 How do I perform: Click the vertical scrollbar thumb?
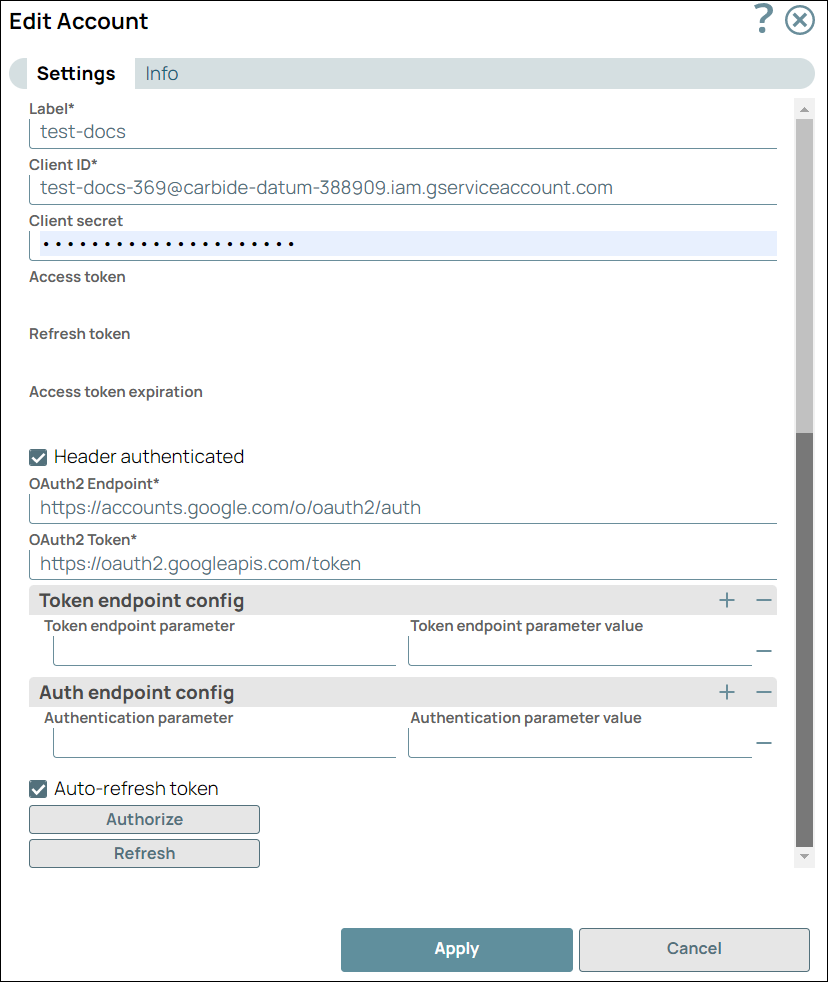click(x=803, y=640)
